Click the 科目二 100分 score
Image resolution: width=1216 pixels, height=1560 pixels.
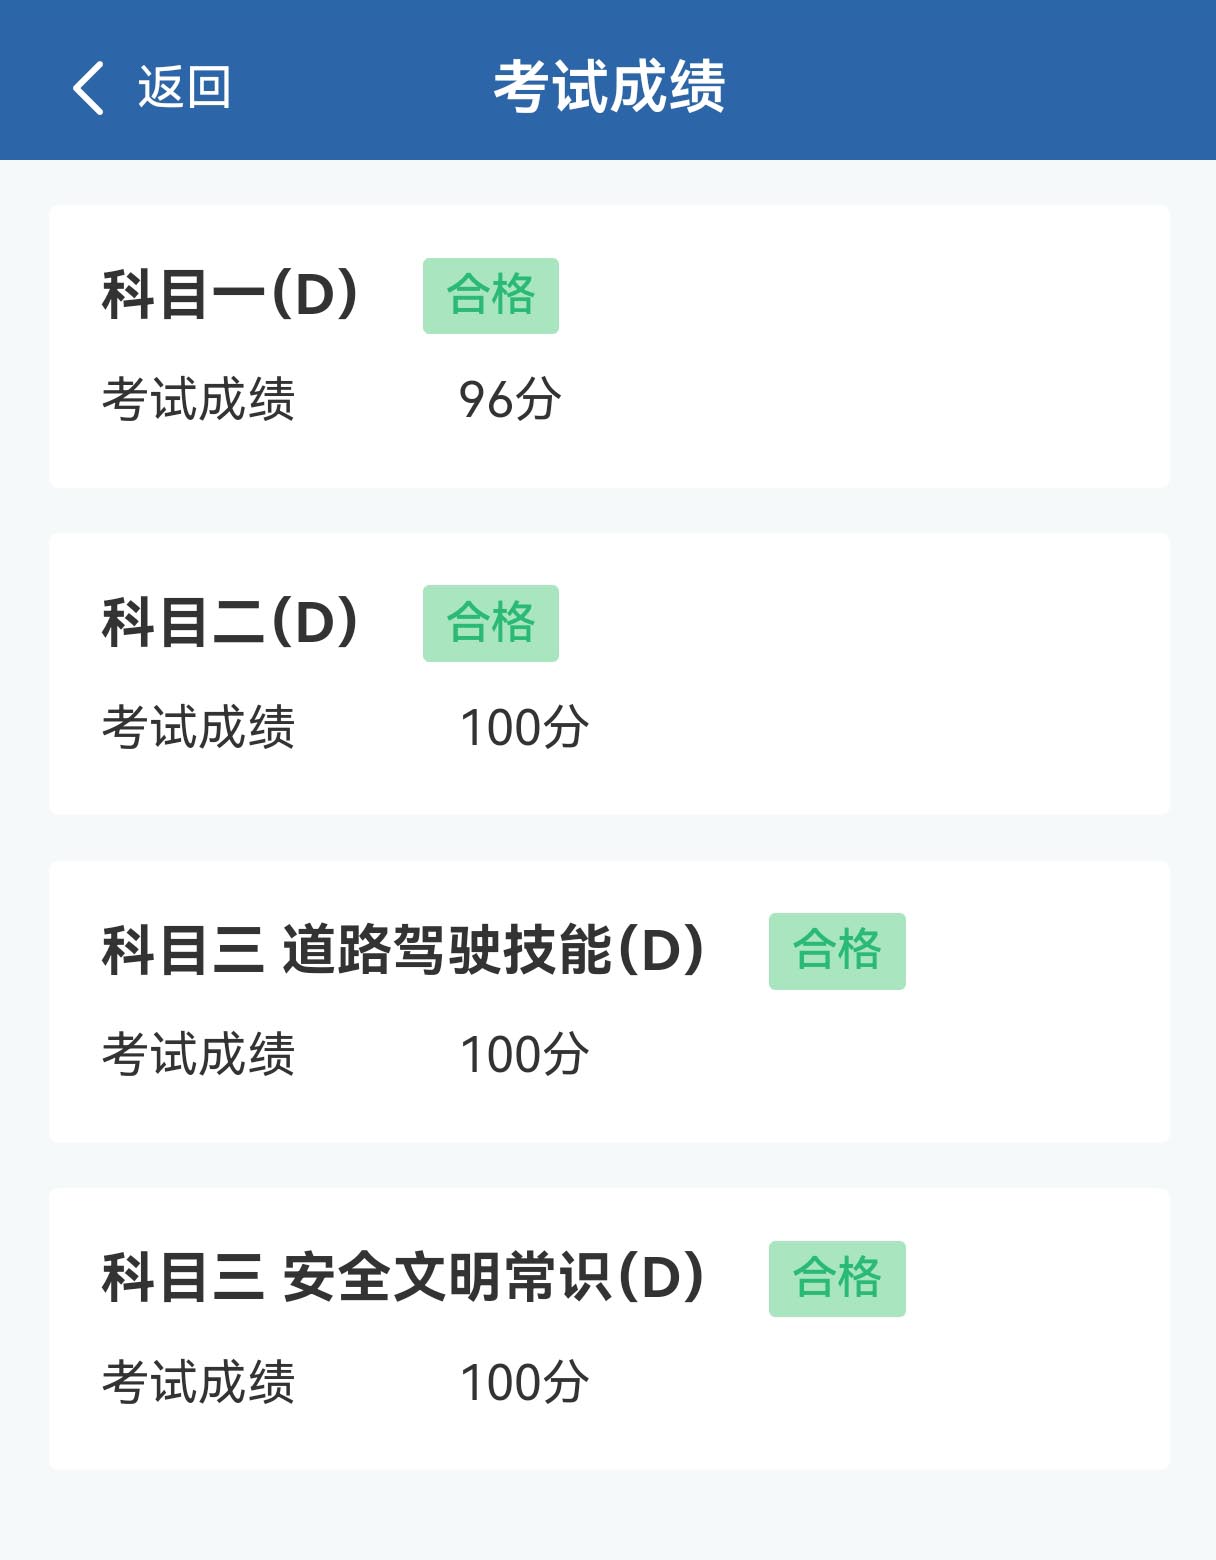[524, 727]
